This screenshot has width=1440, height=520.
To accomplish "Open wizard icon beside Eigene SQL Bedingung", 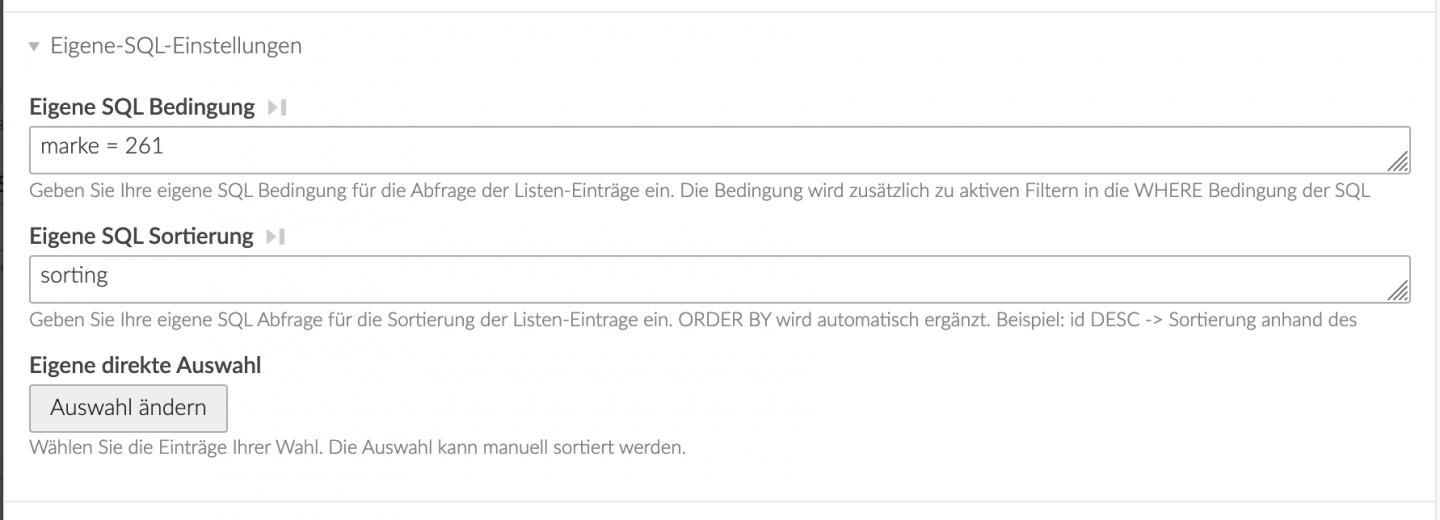I will point(277,108).
